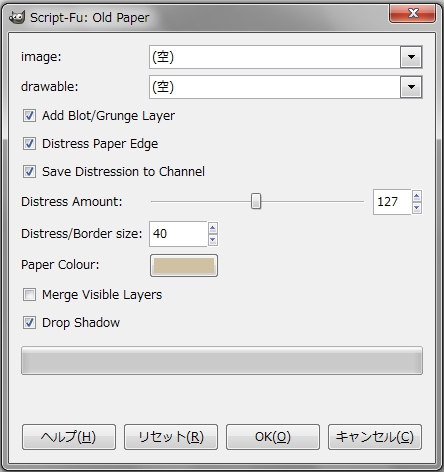
Task: Open the Paper Colour swatch
Action: pyautogui.click(x=184, y=266)
